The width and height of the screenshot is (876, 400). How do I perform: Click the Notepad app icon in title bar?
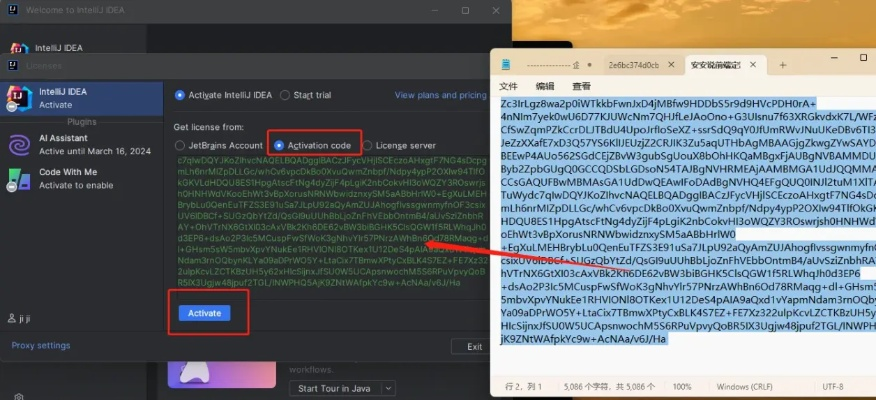tap(506, 65)
